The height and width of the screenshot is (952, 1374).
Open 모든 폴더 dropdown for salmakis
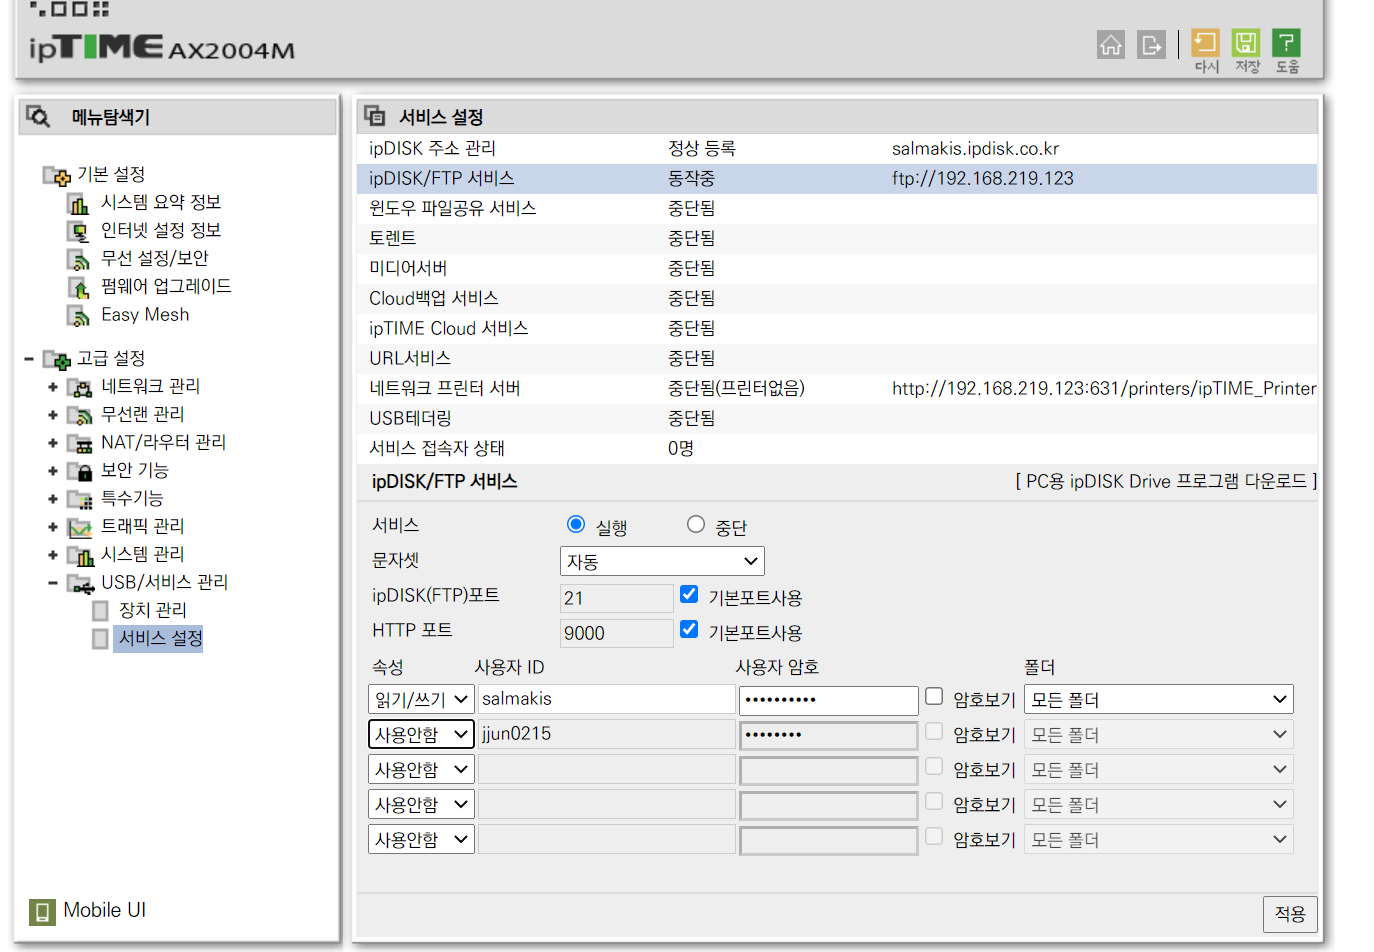pos(1159,699)
